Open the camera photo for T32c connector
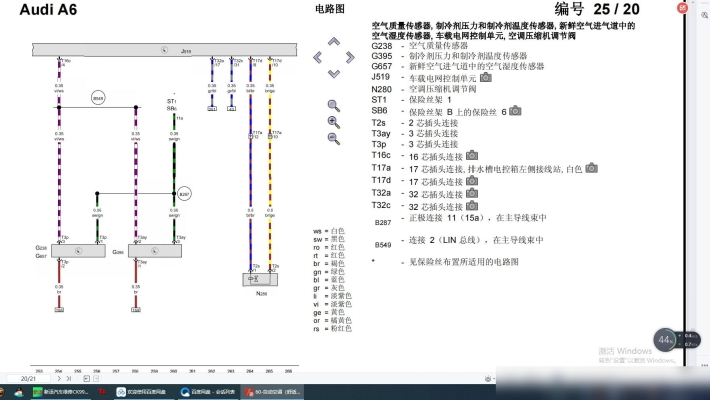This screenshot has height=400, width=710. pos(472,206)
